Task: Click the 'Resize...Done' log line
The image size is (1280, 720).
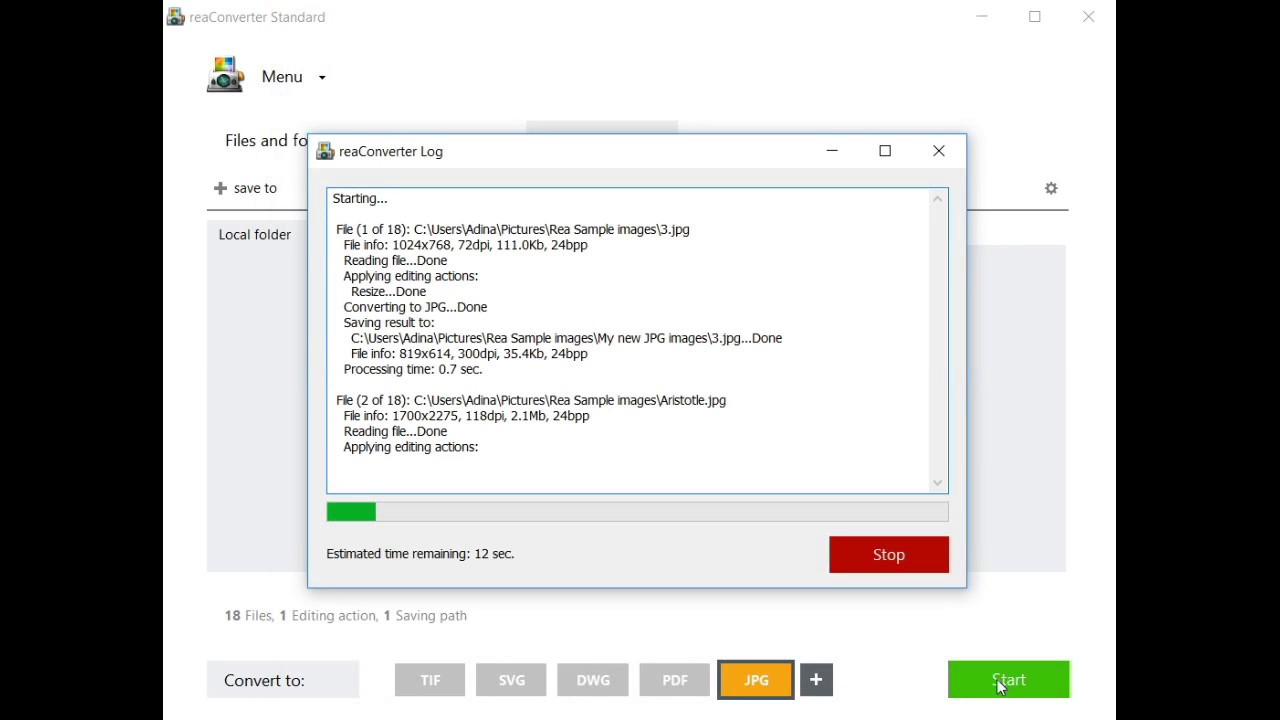Action: [x=388, y=291]
